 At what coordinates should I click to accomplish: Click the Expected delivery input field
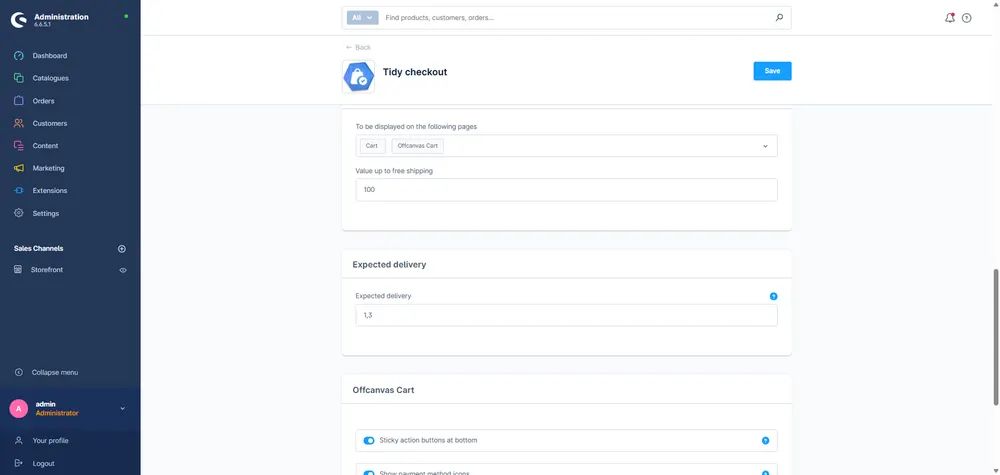click(x=566, y=315)
